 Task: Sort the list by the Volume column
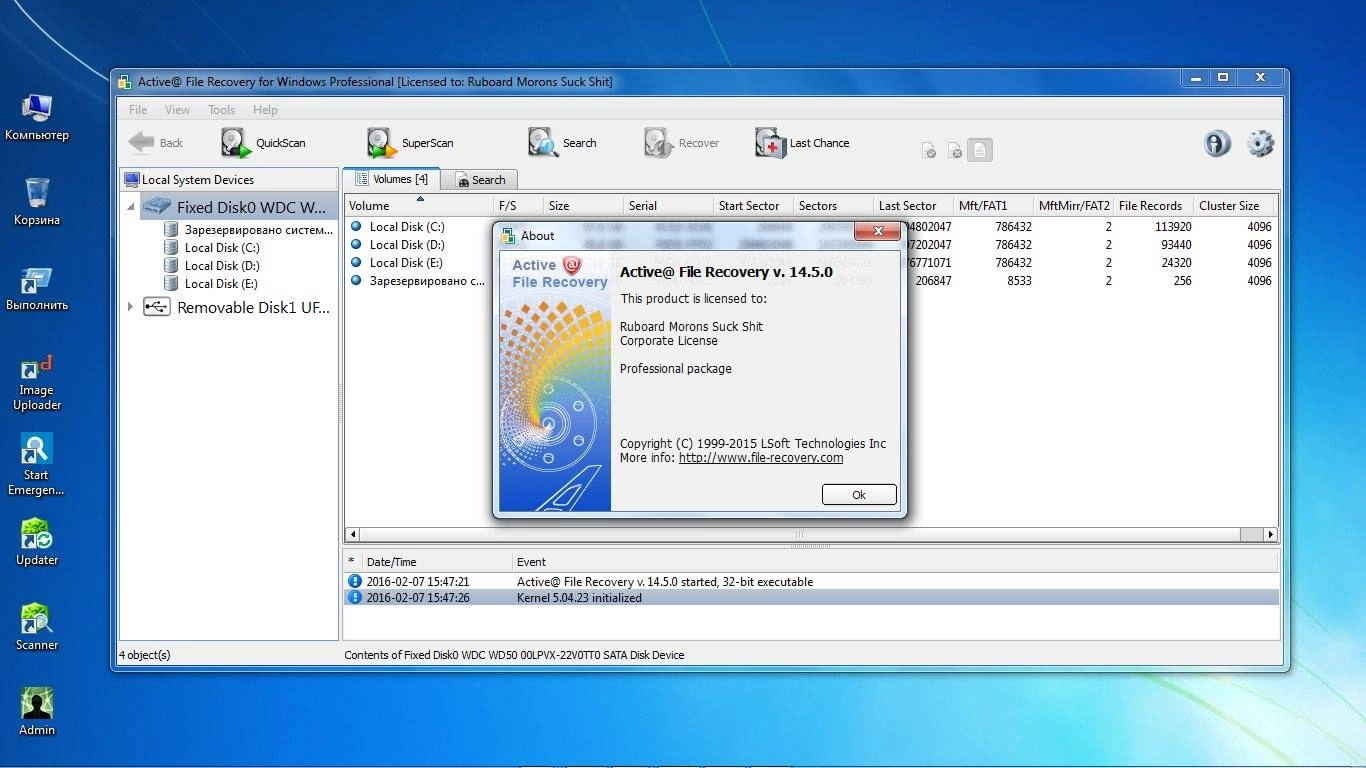pos(419,206)
